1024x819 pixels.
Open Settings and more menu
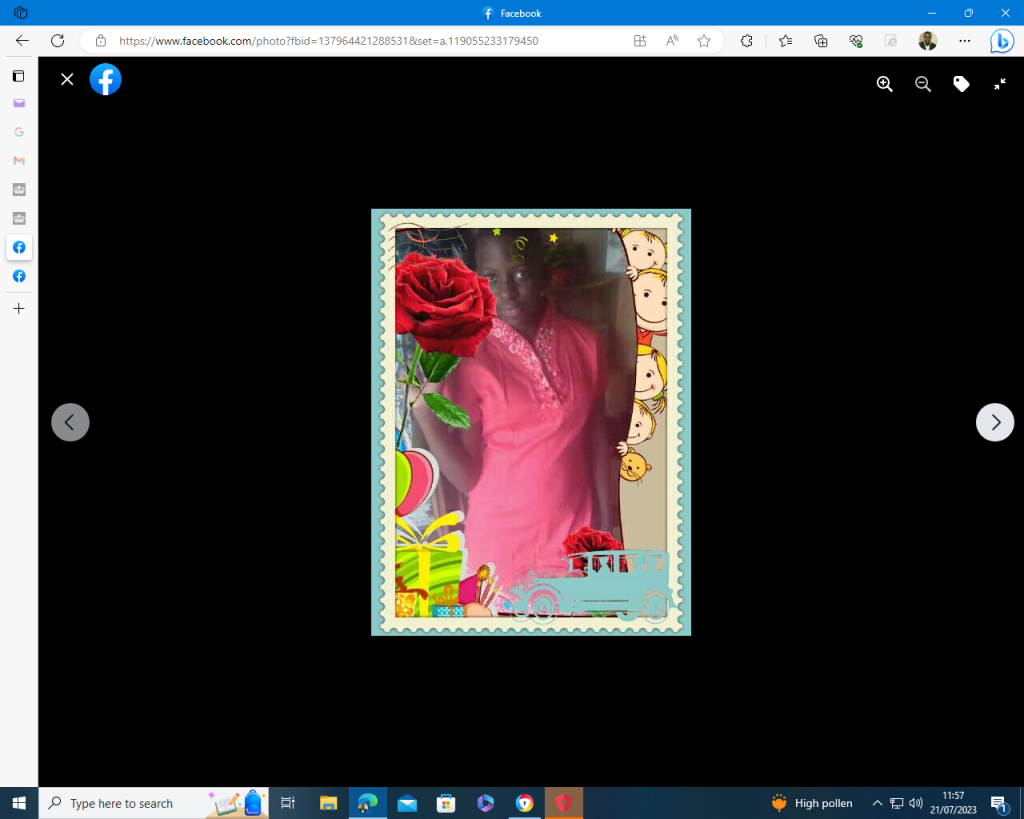[964, 41]
